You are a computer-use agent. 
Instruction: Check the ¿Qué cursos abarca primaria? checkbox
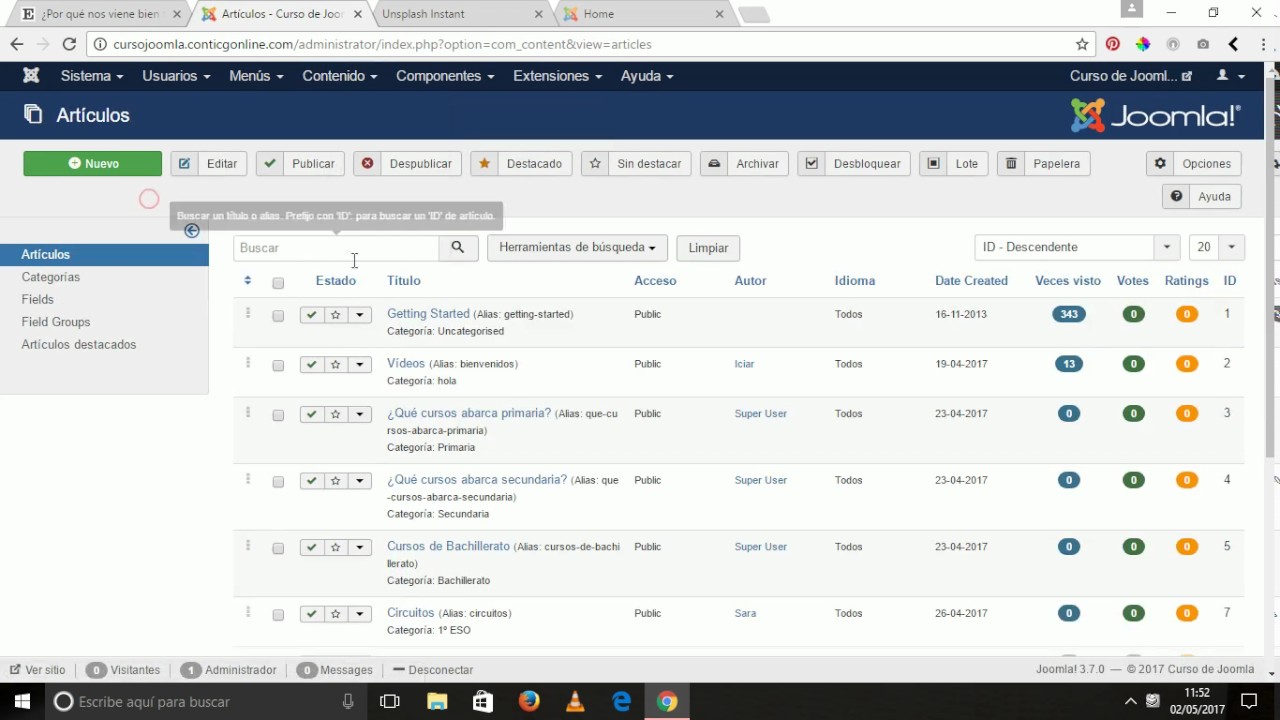[x=278, y=415]
